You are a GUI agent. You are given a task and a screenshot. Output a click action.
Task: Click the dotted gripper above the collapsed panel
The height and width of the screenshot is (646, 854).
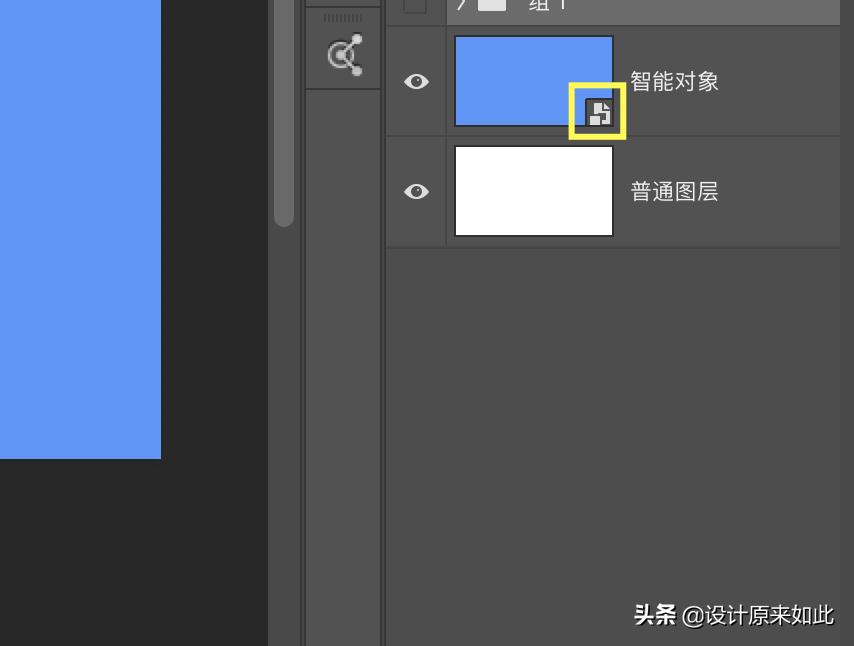pyautogui.click(x=343, y=17)
